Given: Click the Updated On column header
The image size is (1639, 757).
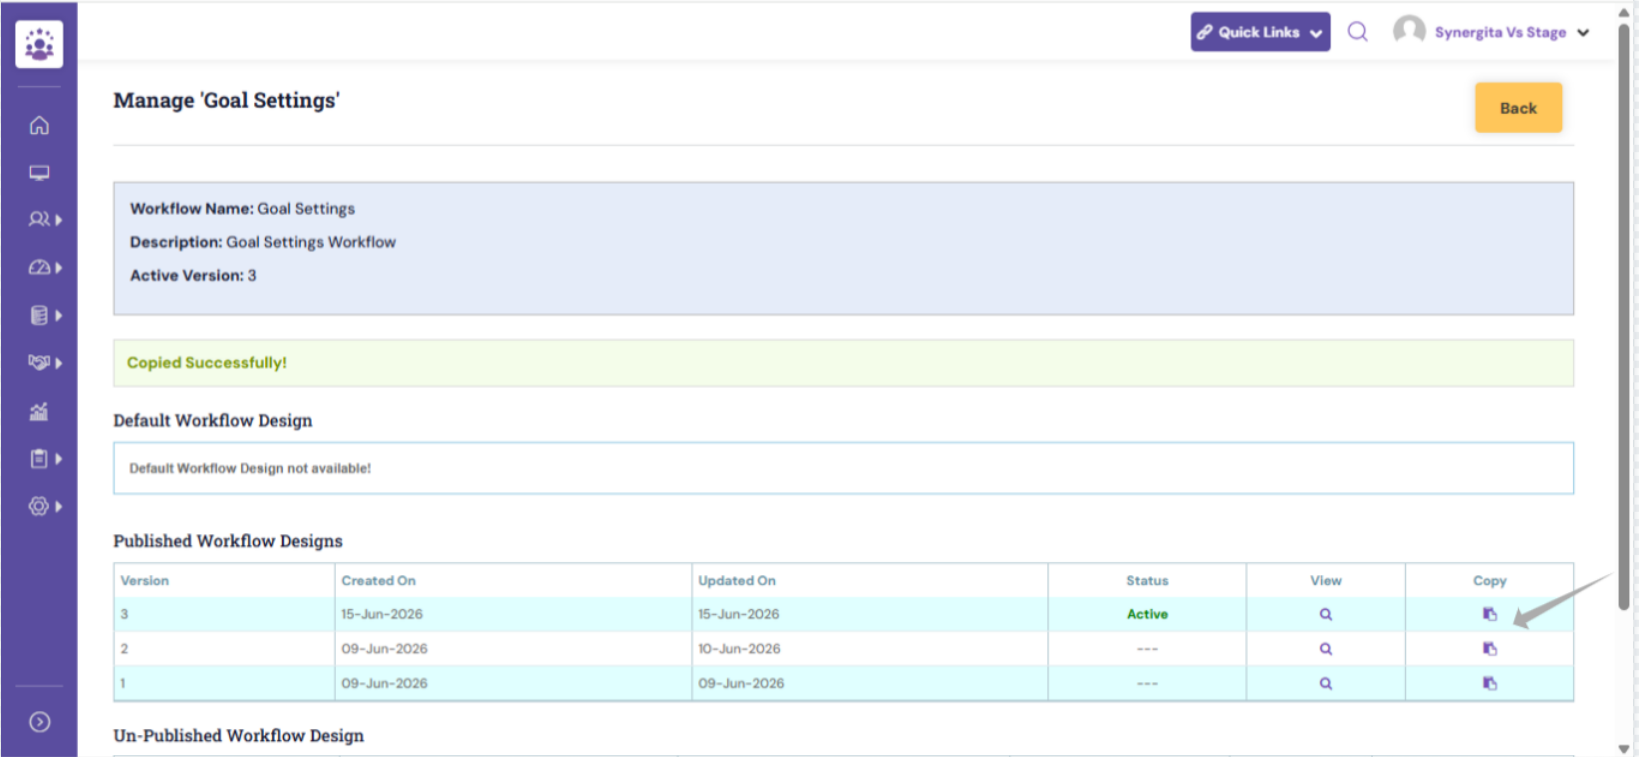Looking at the screenshot, I should pos(737,581).
